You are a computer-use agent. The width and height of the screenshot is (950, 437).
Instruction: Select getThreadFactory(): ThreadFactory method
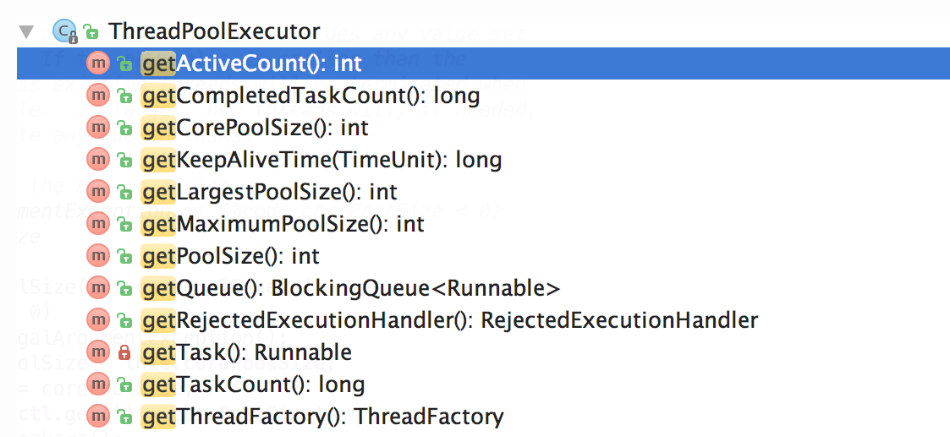click(x=323, y=416)
